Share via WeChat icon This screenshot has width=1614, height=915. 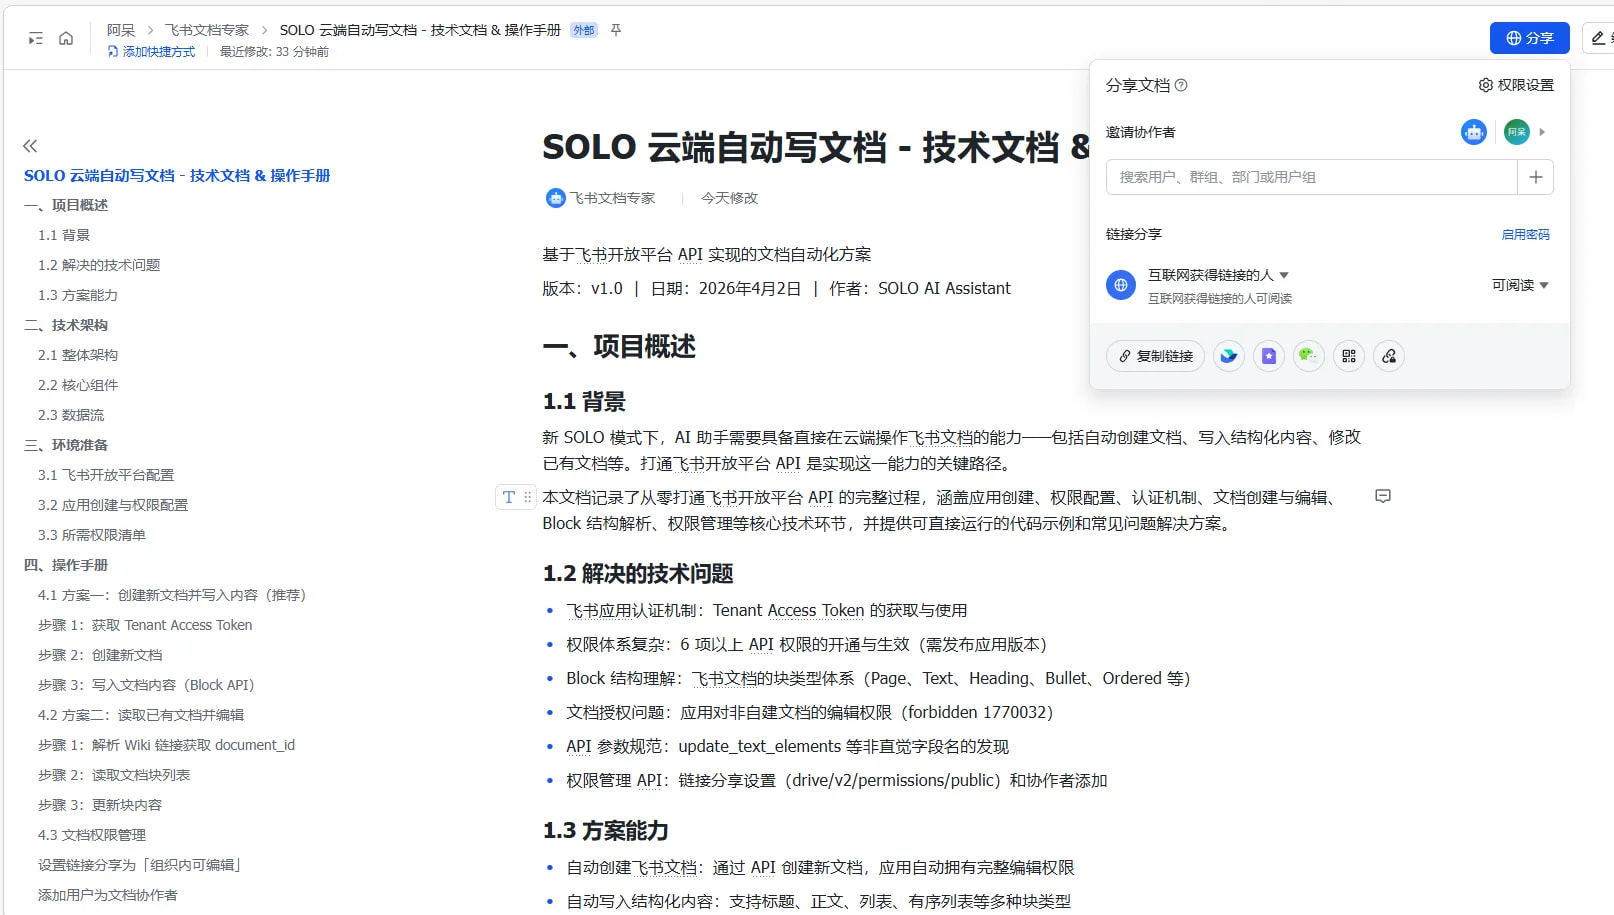point(1308,356)
